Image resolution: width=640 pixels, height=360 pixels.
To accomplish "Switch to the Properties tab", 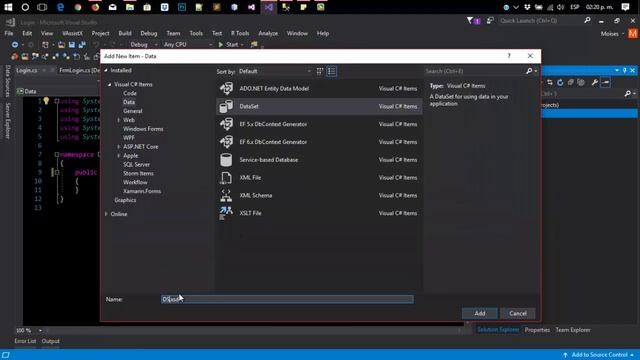I will tap(537, 330).
